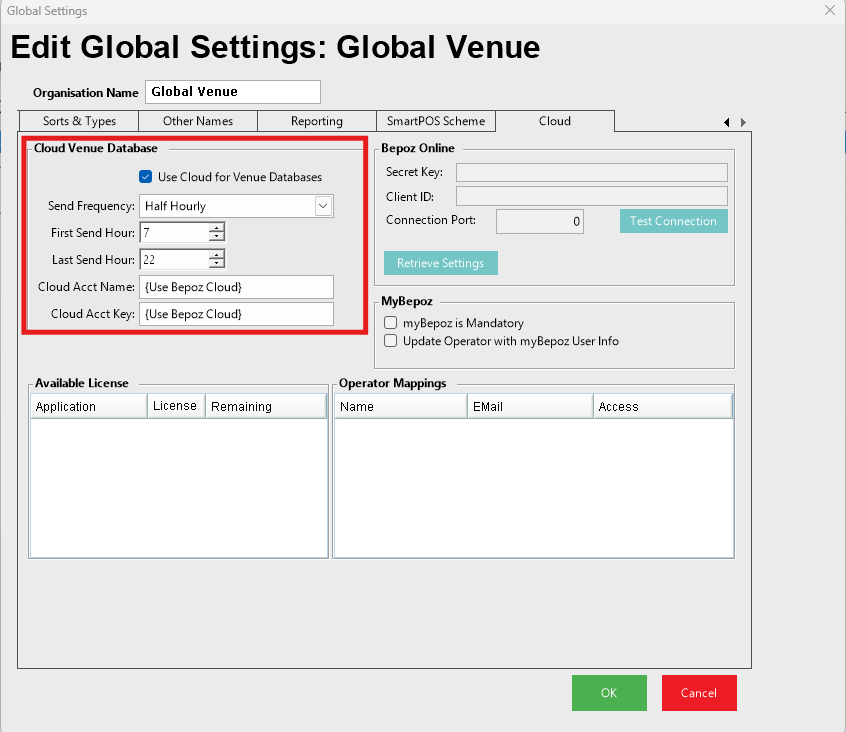This screenshot has height=732, width=846.
Task: Open the Reporting tab
Action: (x=316, y=121)
